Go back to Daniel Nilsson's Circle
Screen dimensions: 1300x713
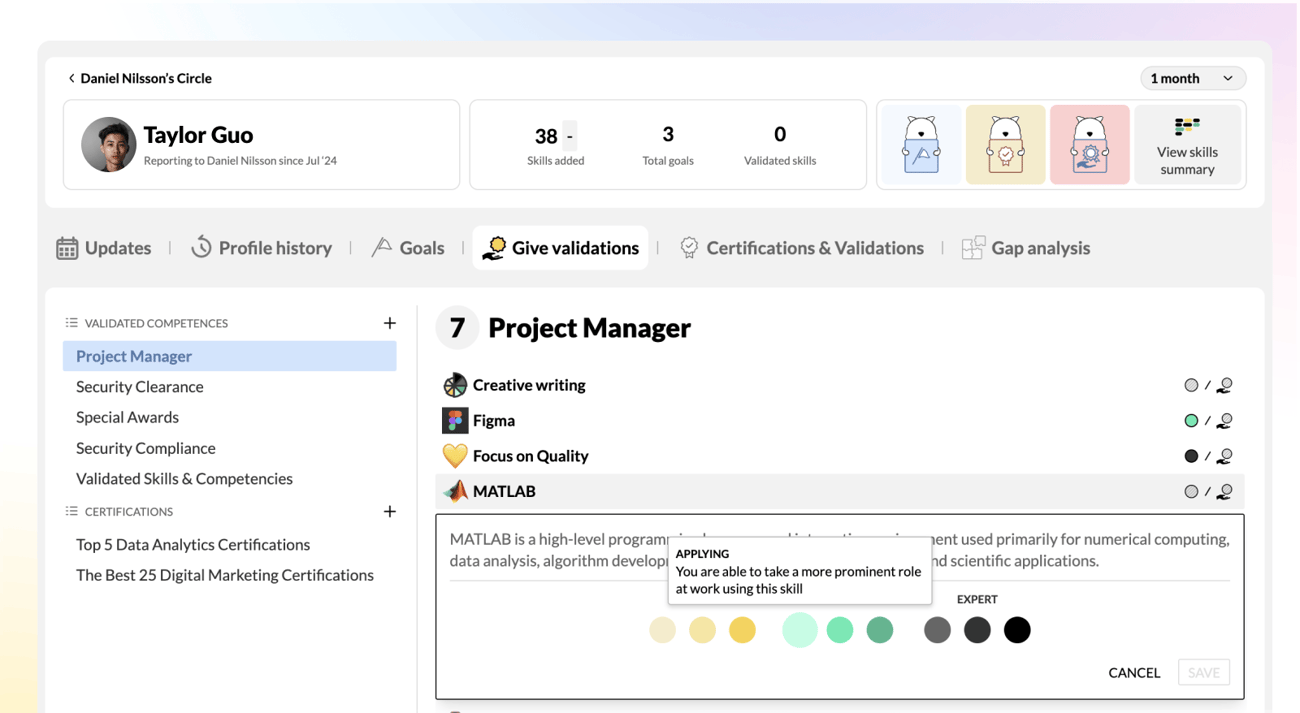[139, 78]
